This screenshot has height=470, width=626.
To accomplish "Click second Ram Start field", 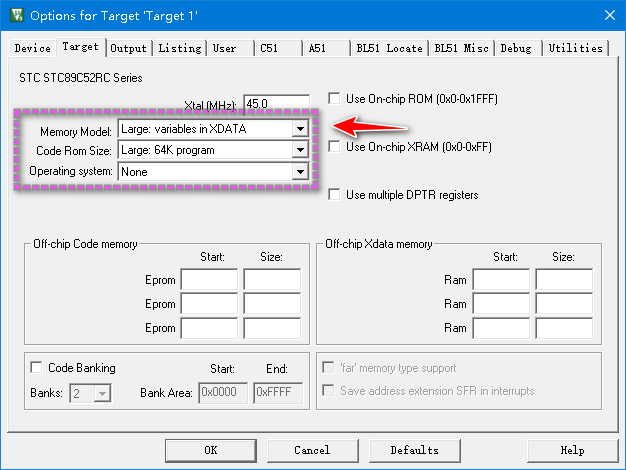I will tap(501, 303).
